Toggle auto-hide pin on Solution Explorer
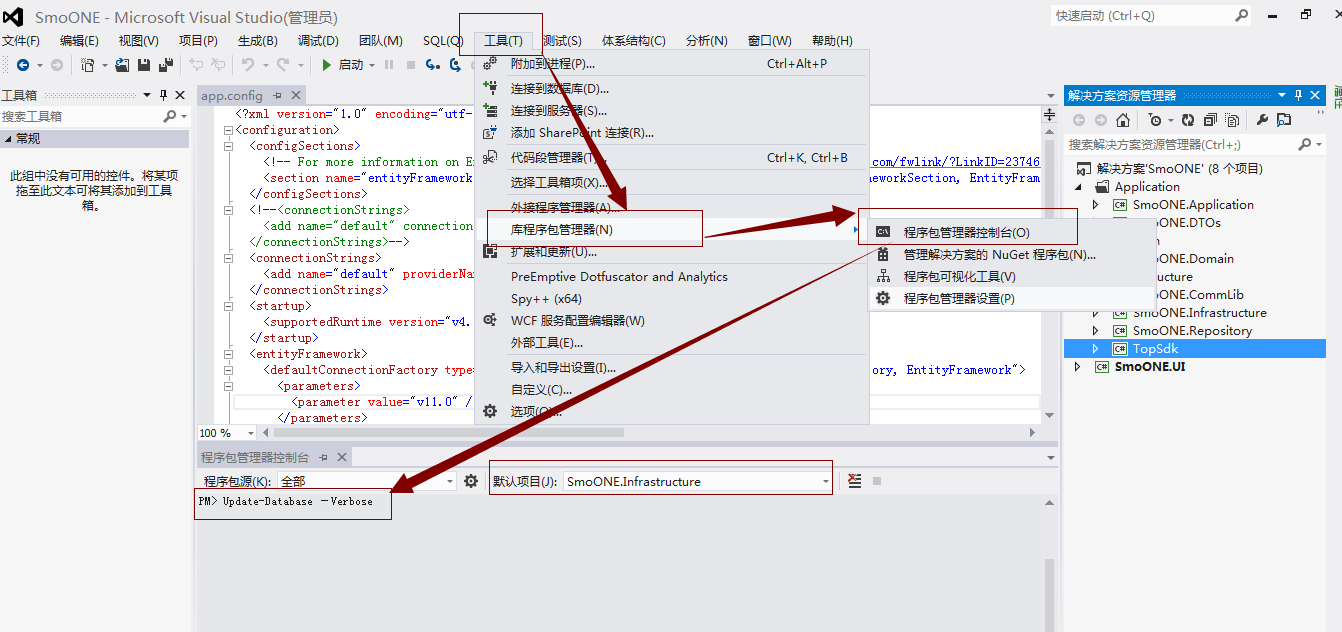The image size is (1342, 632). [x=1298, y=95]
